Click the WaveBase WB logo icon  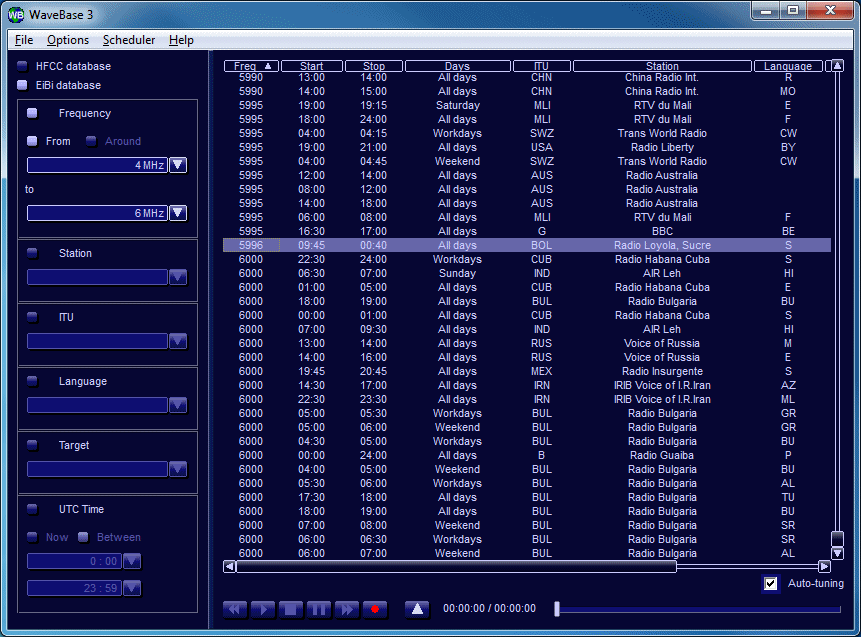point(16,13)
